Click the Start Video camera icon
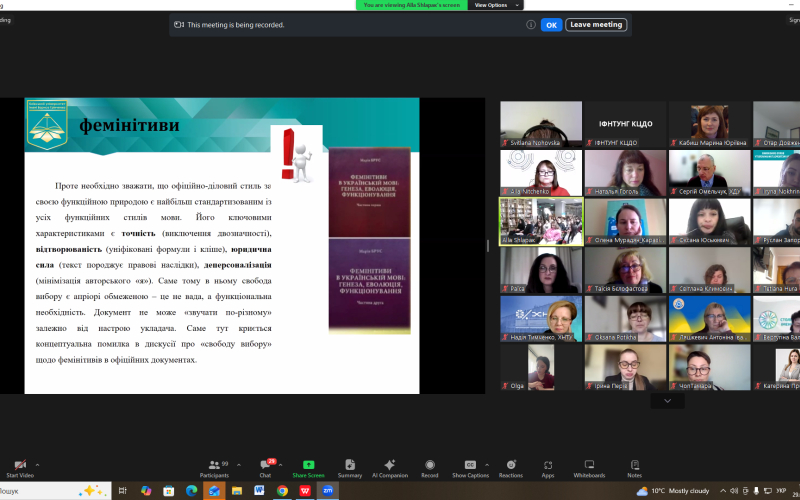Image resolution: width=800 pixels, height=500 pixels. click(20, 465)
